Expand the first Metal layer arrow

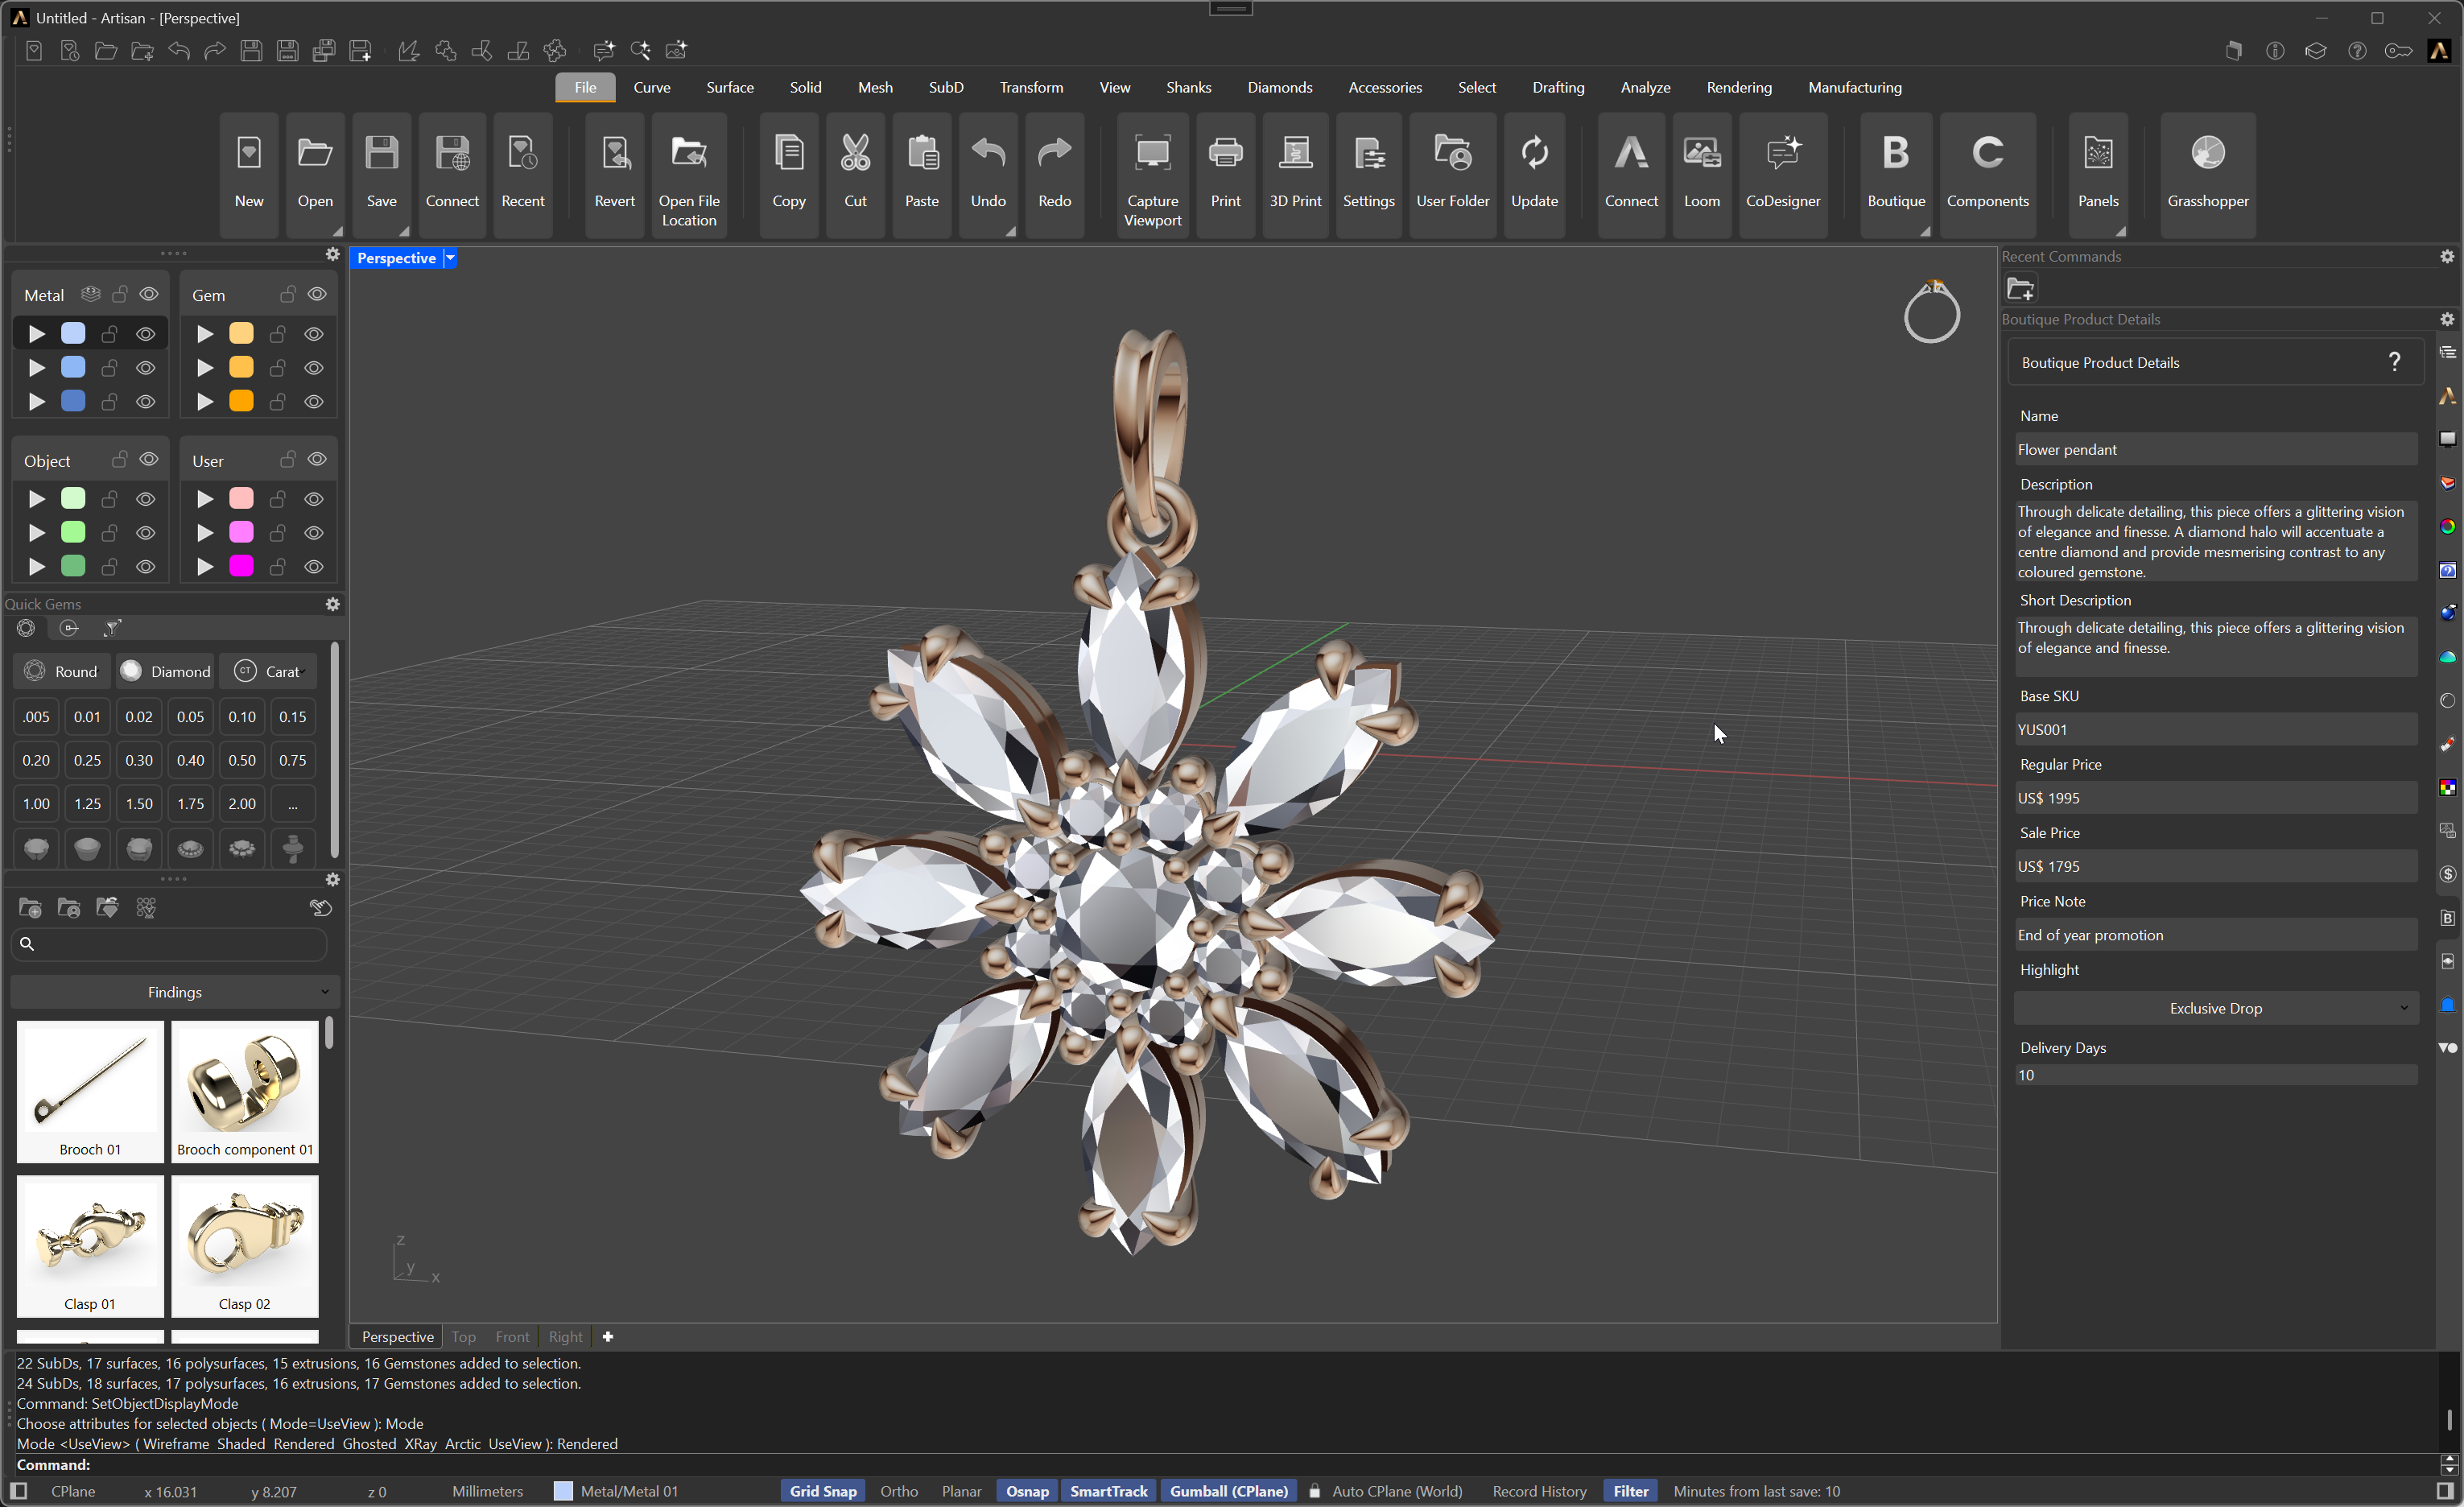pyautogui.click(x=36, y=333)
